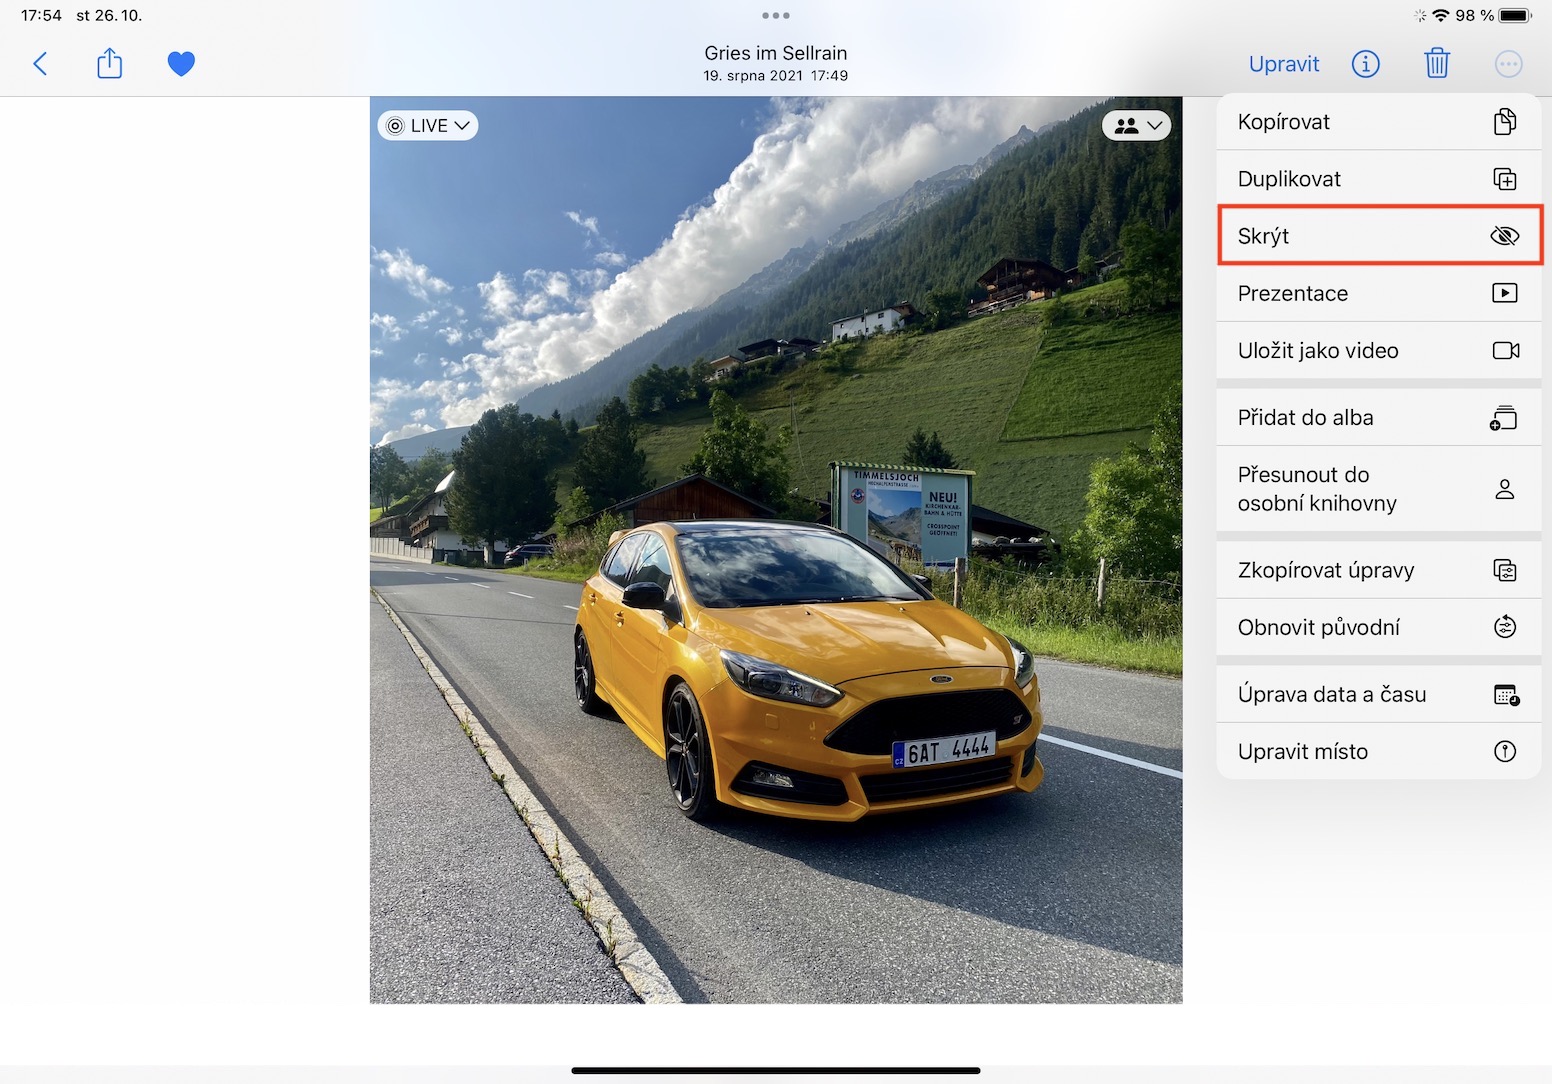Add photo via Přidat do alba
1552x1084 pixels.
coord(1379,417)
